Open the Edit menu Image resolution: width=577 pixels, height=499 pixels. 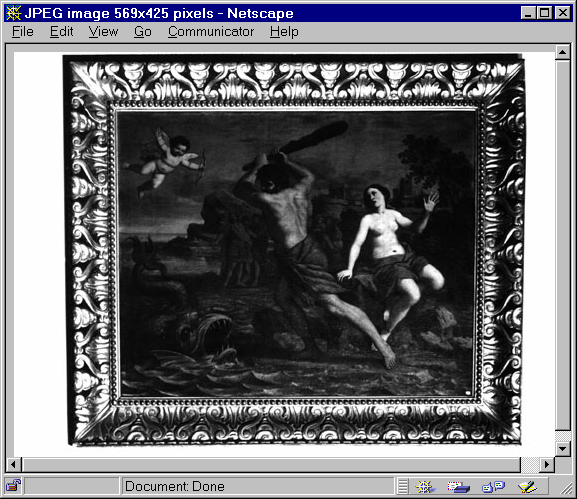(x=61, y=32)
